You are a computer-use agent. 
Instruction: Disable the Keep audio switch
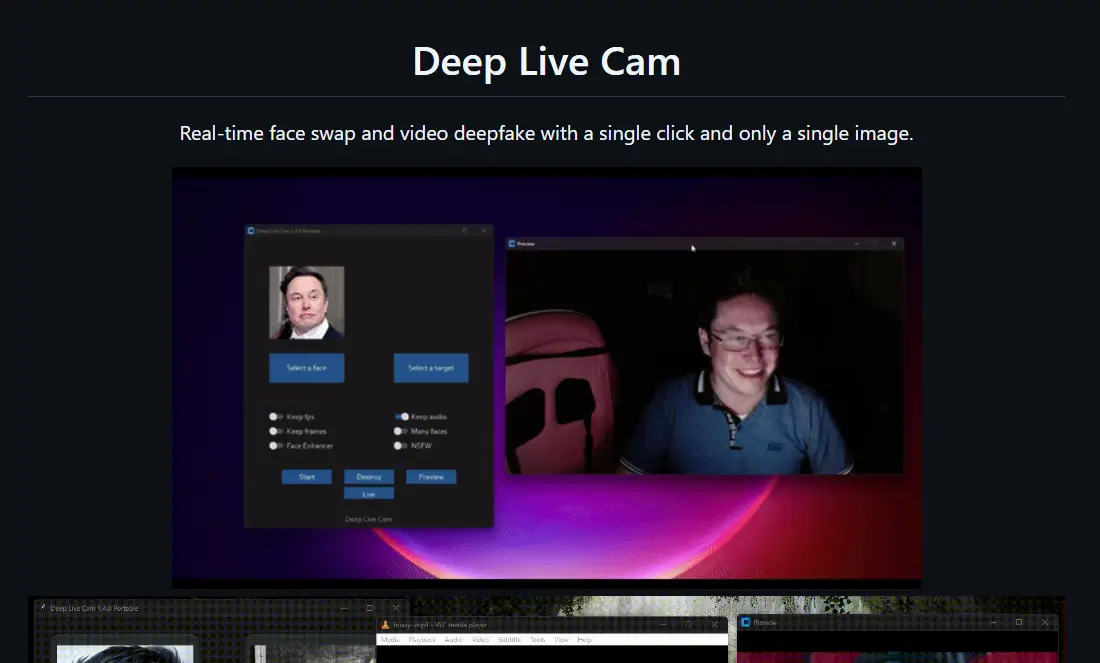(x=401, y=416)
